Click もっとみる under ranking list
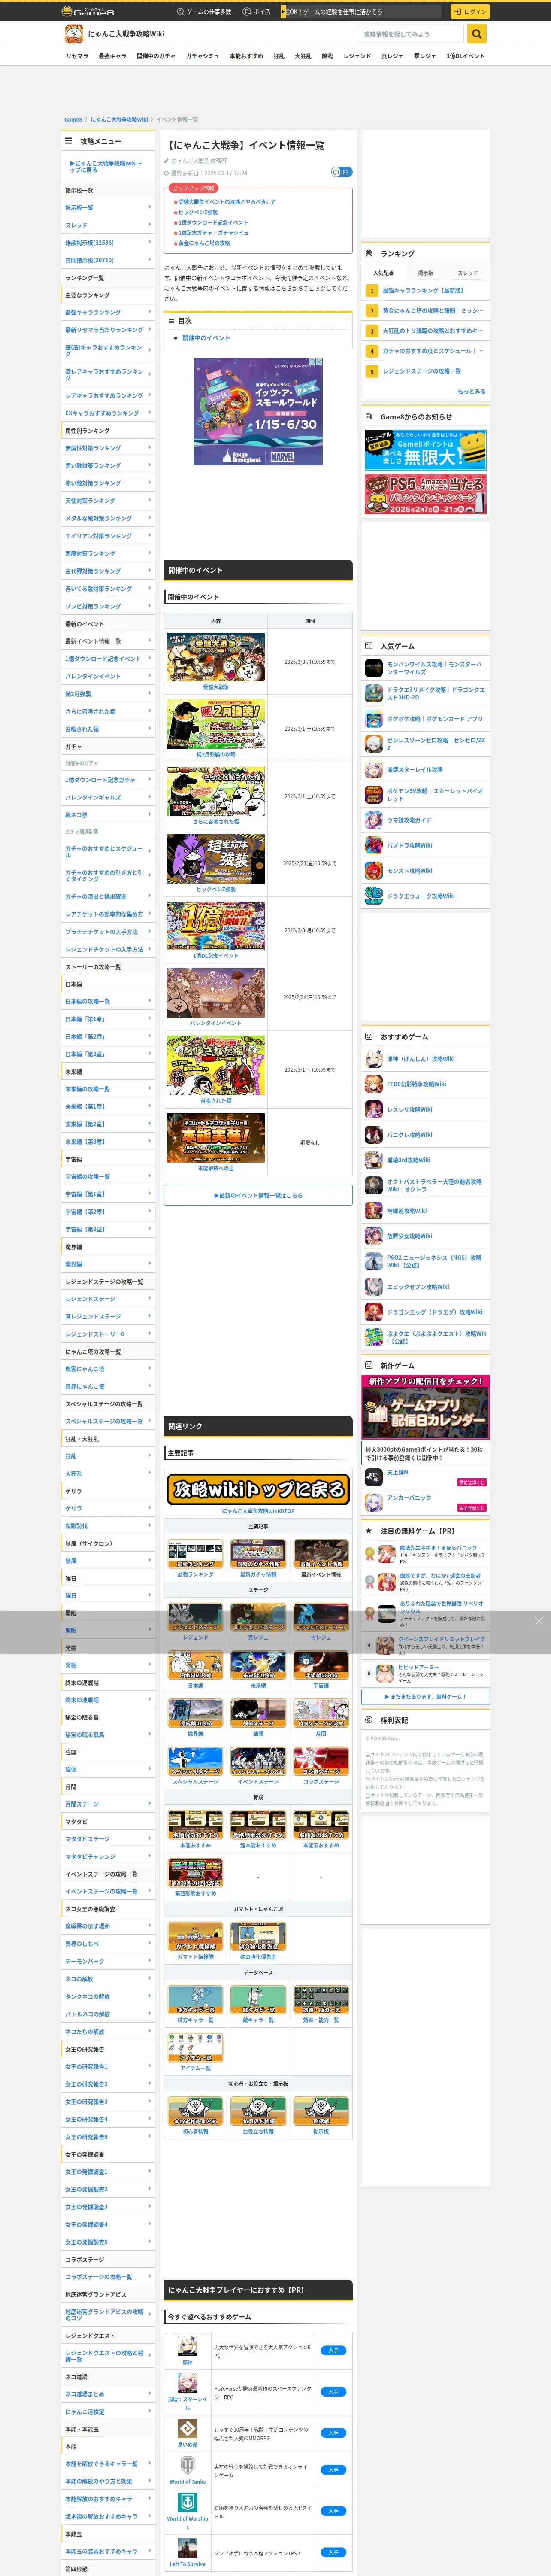The height and width of the screenshot is (2576, 551). pos(471,391)
